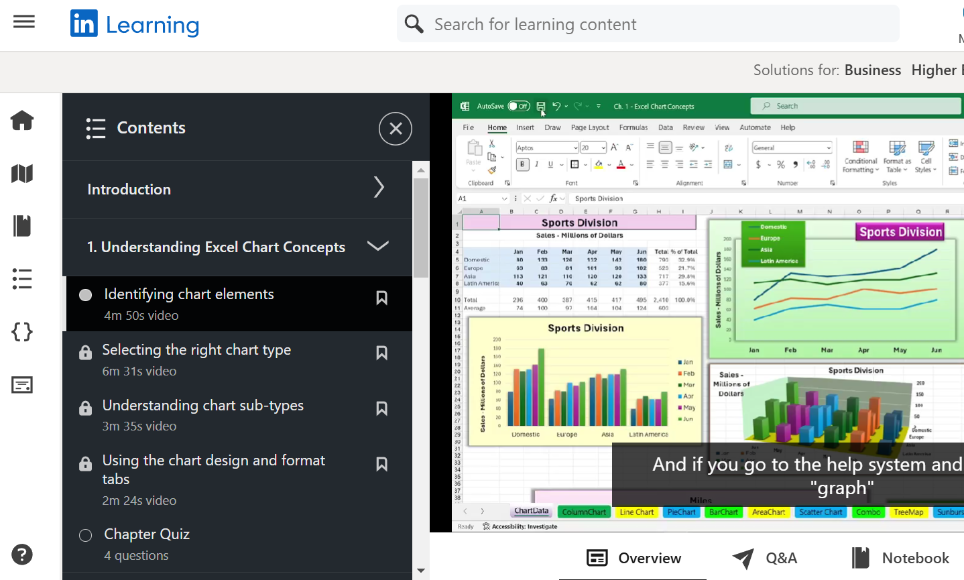Click Accessibility: Investigate in Excel status bar
The width and height of the screenshot is (964, 580).
pyautogui.click(x=520, y=526)
